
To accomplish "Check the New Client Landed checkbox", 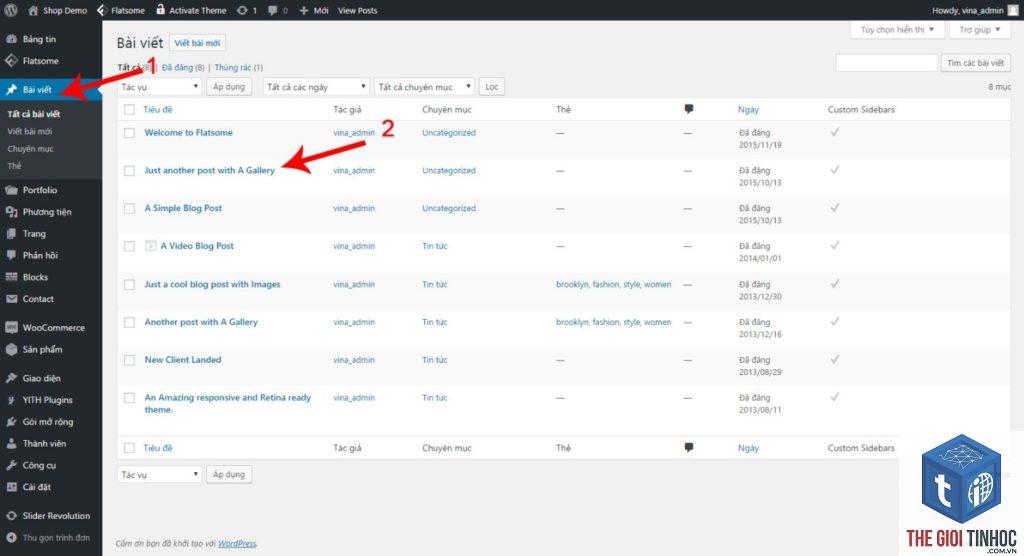I will (x=129, y=360).
